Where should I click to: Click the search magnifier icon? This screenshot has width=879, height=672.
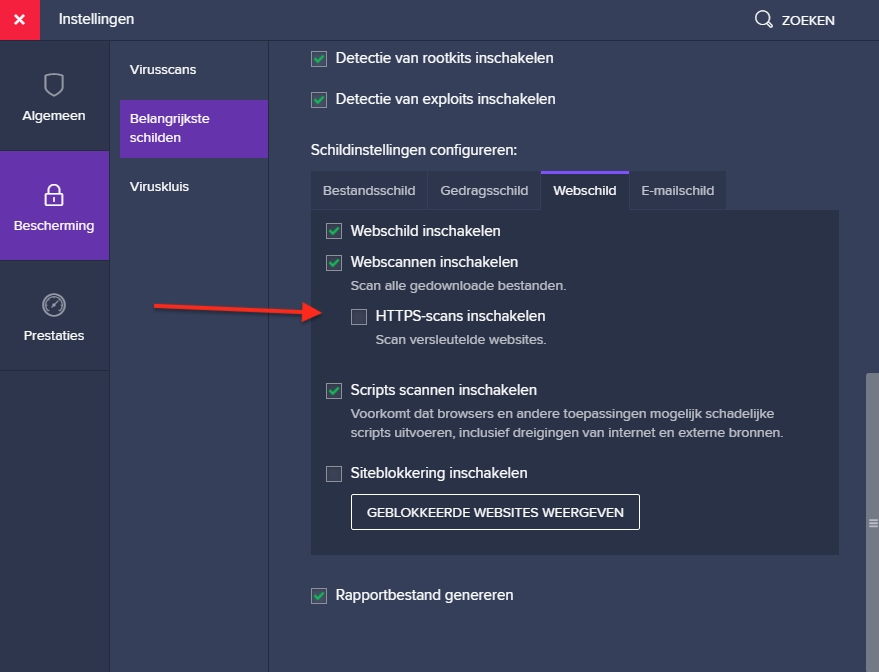coord(764,20)
